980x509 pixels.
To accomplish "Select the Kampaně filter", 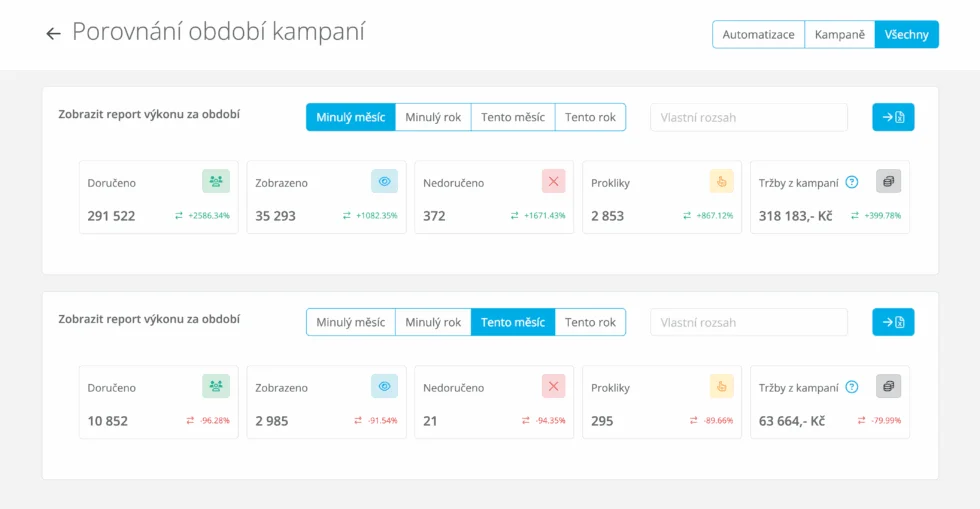I will point(839,34).
